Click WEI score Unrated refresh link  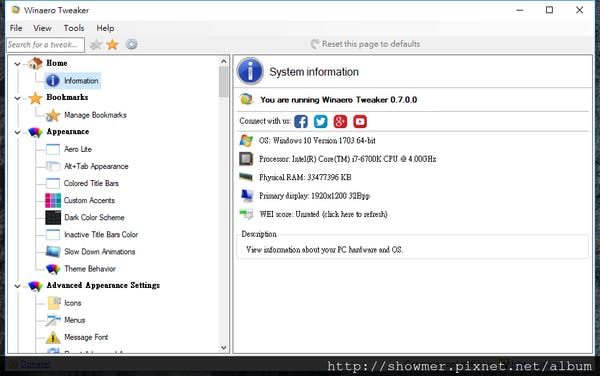pyautogui.click(x=323, y=214)
